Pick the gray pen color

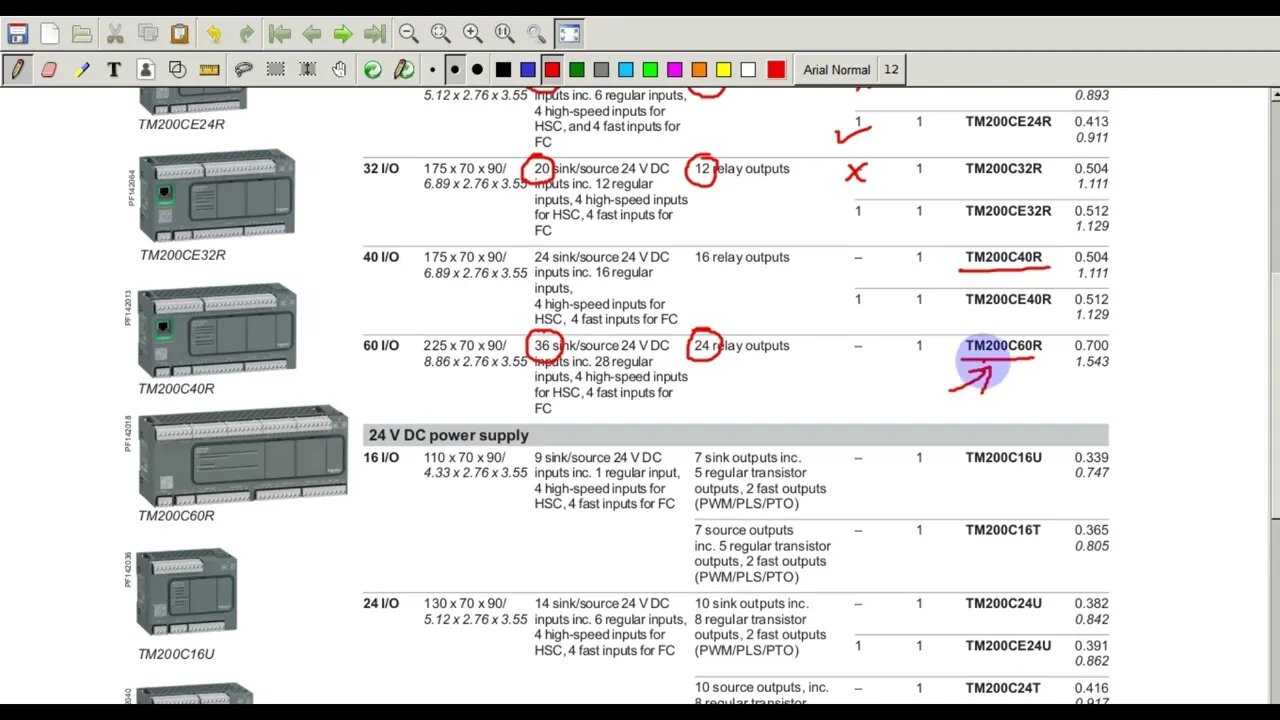point(601,69)
